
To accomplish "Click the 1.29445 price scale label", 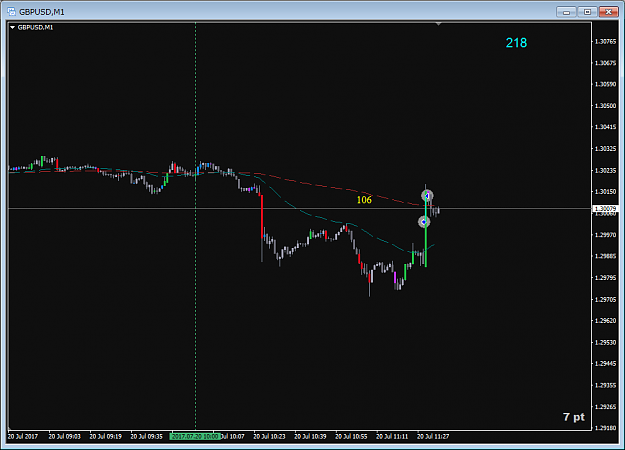I will coord(605,364).
